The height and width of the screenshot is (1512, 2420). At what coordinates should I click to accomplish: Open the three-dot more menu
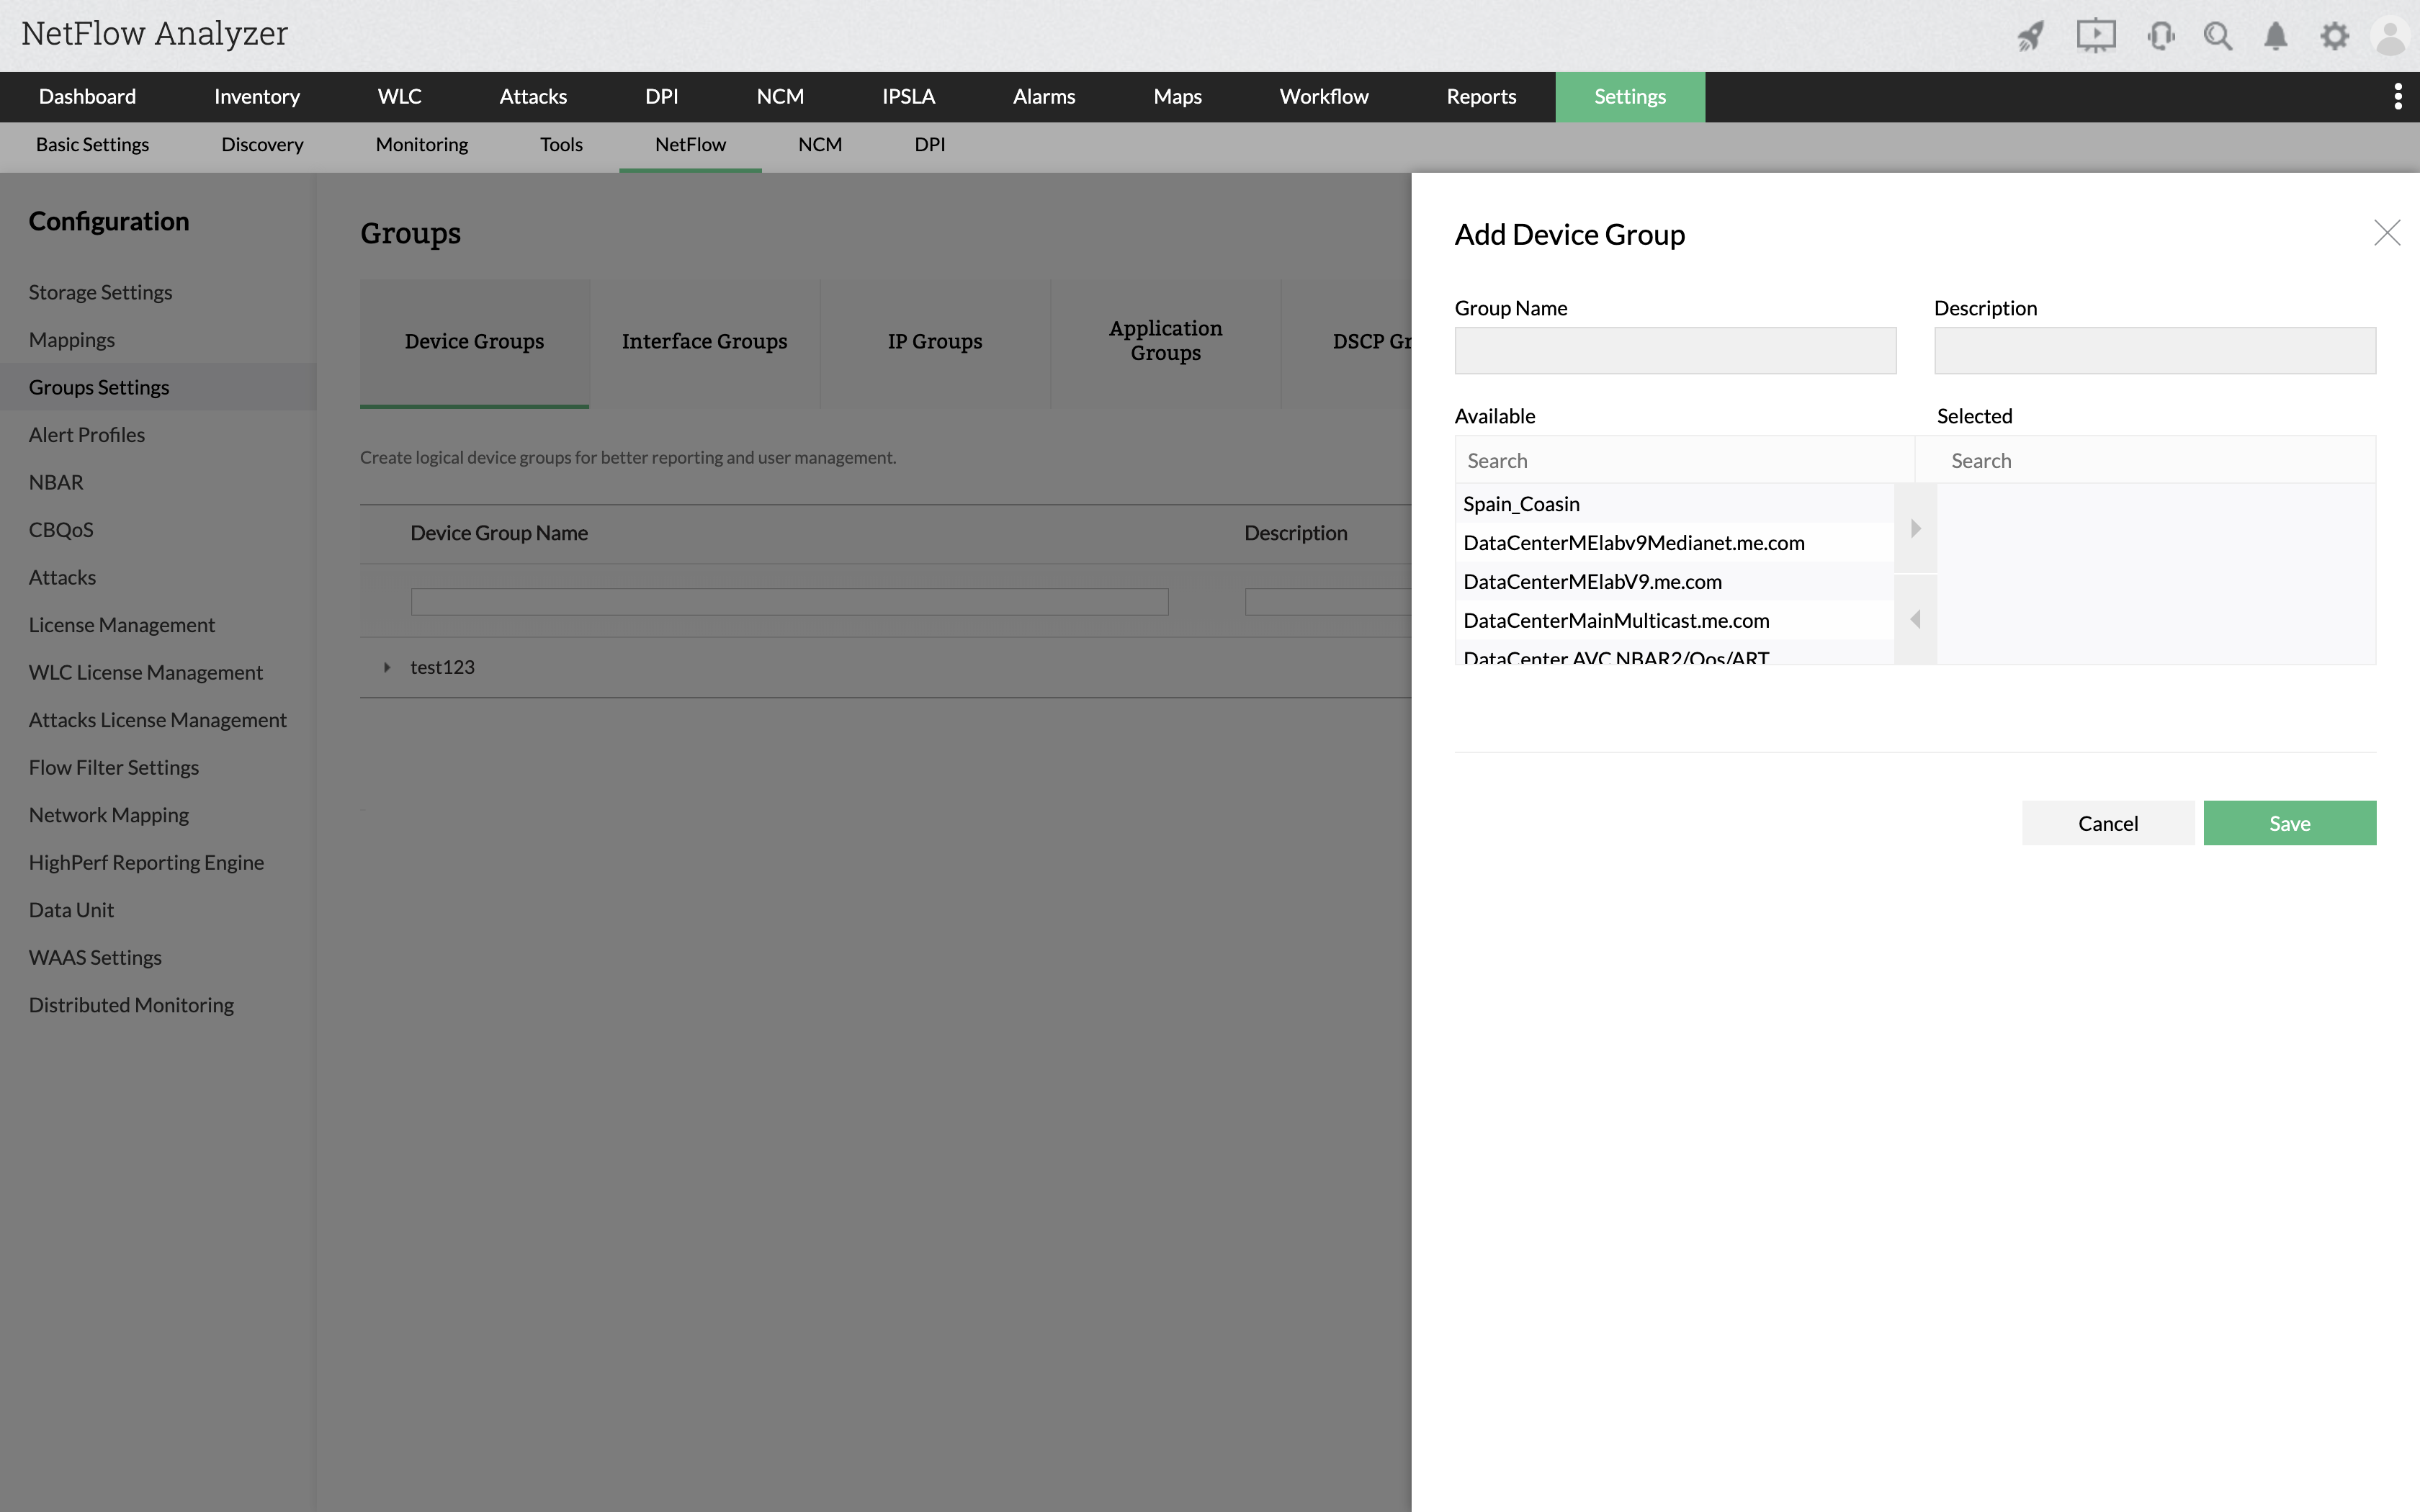(x=2397, y=97)
